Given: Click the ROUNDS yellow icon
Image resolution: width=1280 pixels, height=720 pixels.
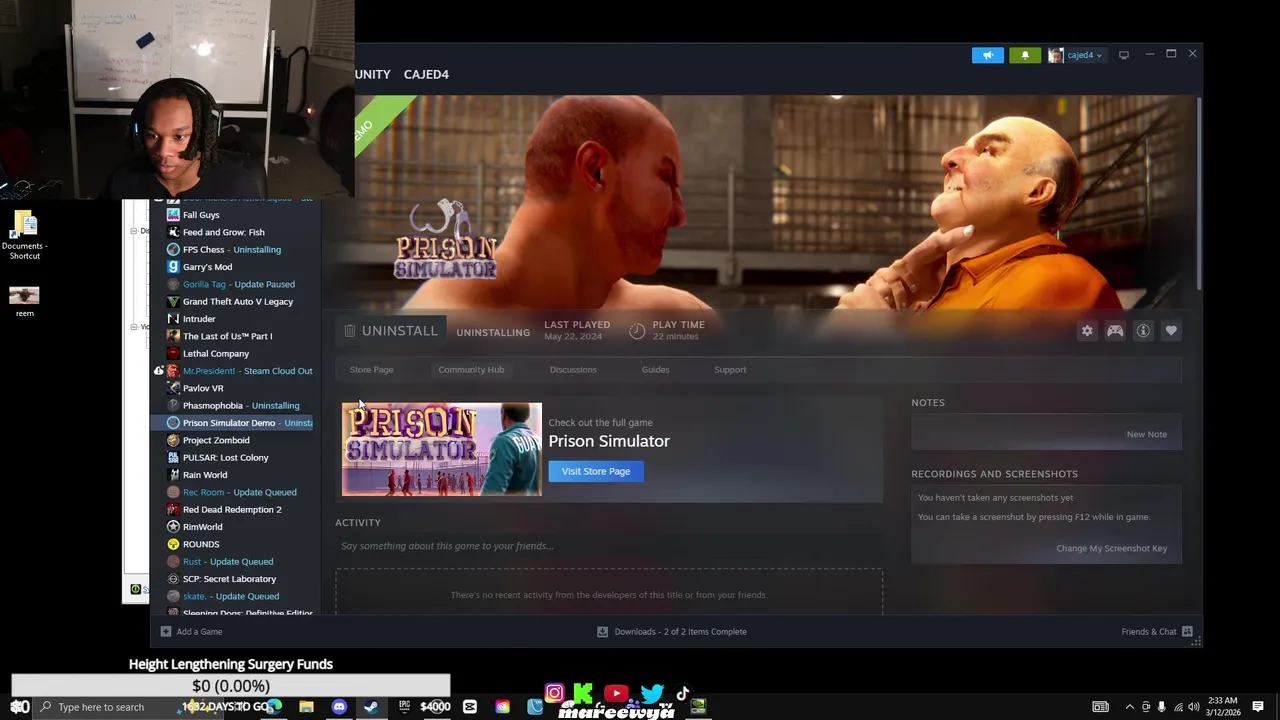Looking at the screenshot, I should pyautogui.click(x=173, y=544).
